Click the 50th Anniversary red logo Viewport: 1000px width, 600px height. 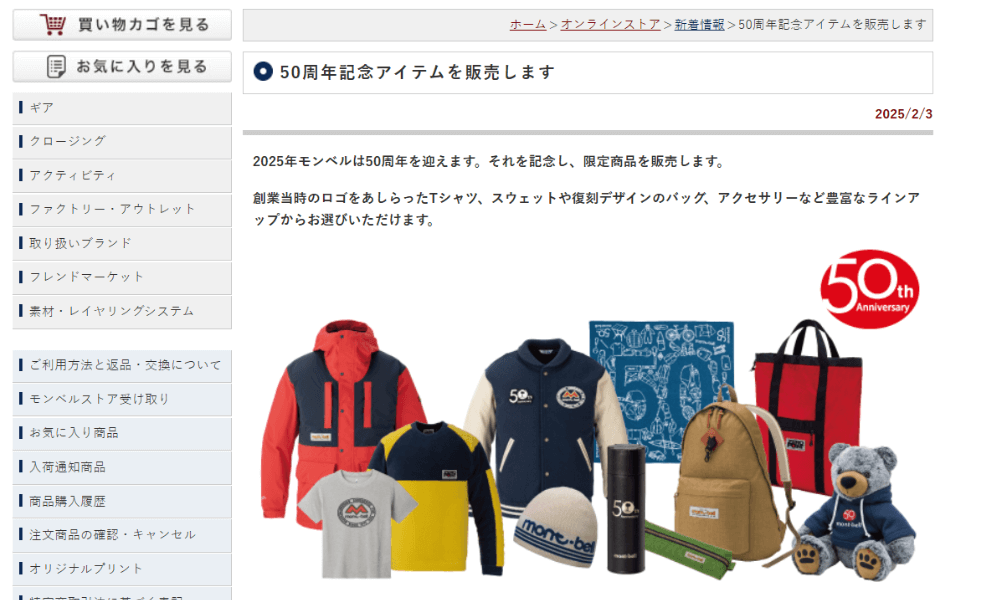pos(868,290)
